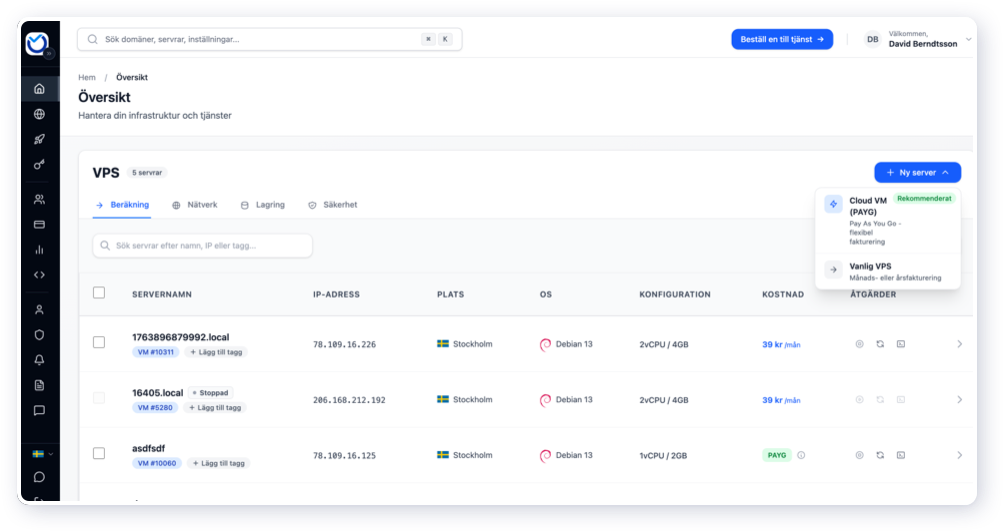This screenshot has width=1004, height=532.
Task: Expand the sidebar with the double-arrow toggle
Action: coord(49,54)
